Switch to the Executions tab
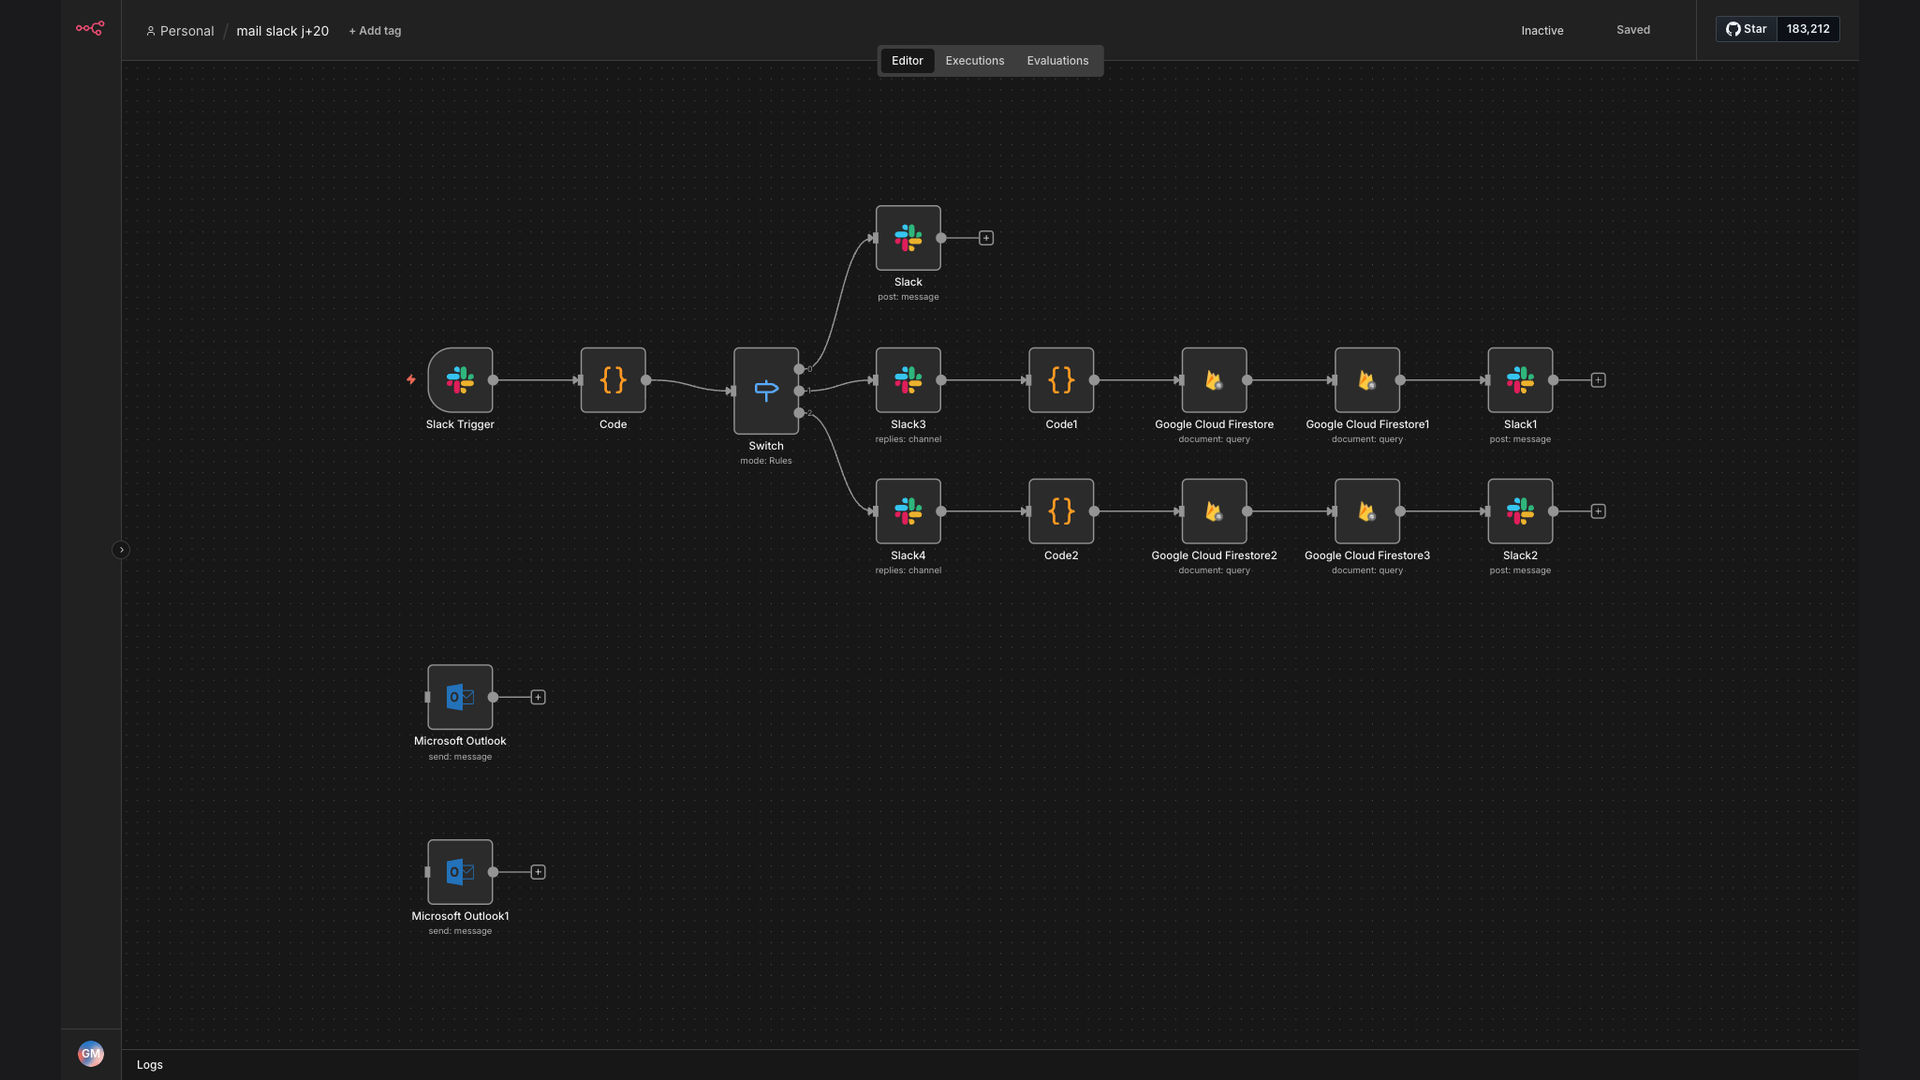Screen dimensions: 1920x1080 click(975, 61)
